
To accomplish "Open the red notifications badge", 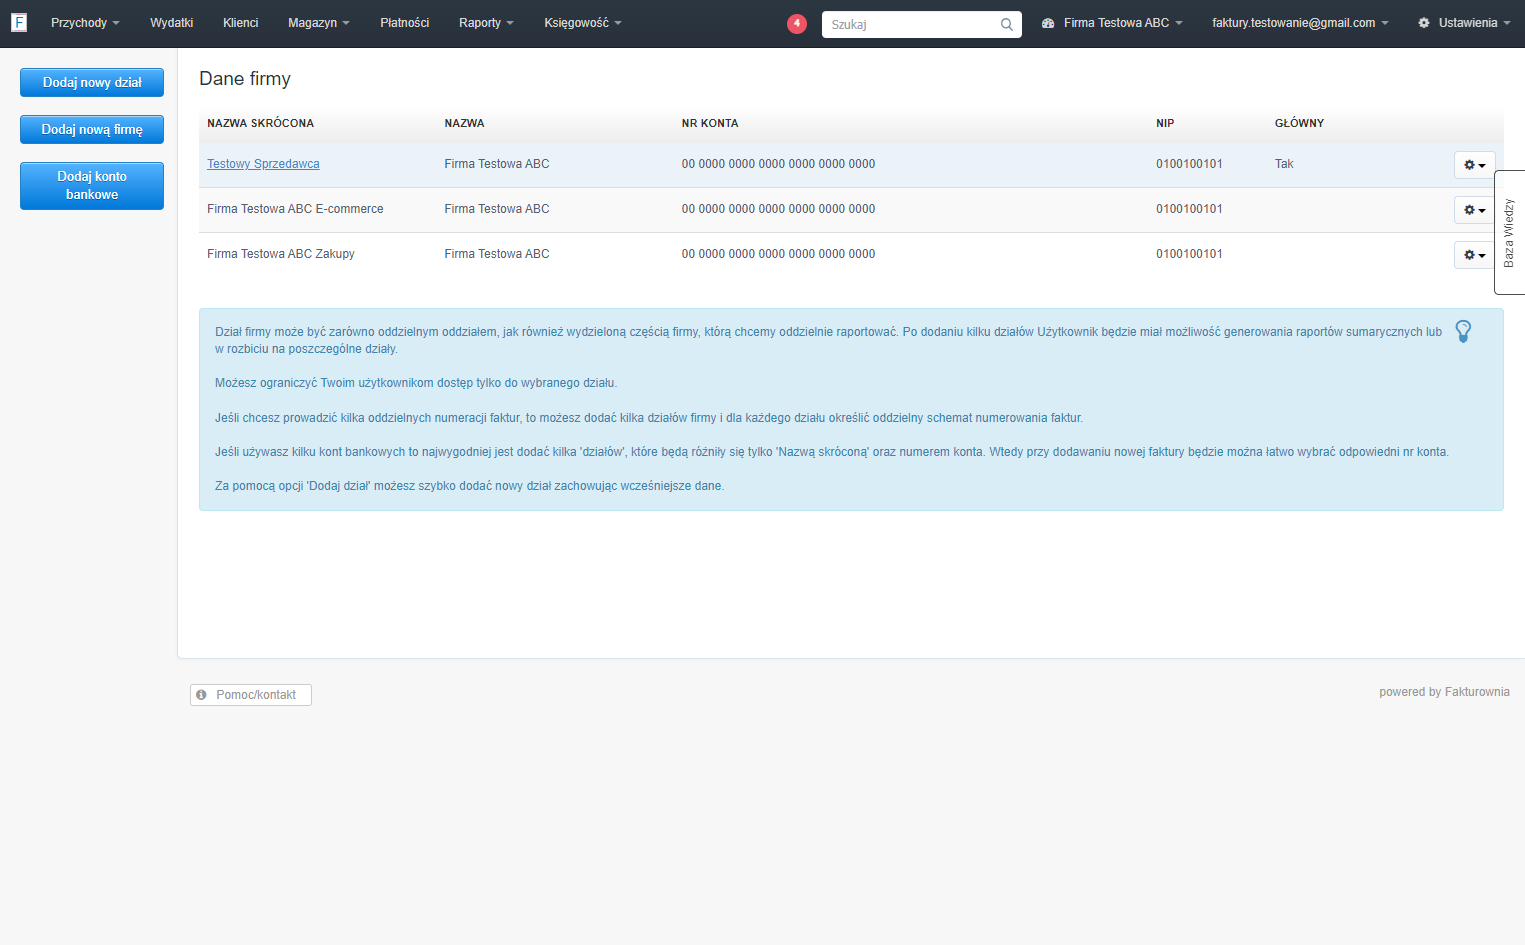I will [x=797, y=23].
